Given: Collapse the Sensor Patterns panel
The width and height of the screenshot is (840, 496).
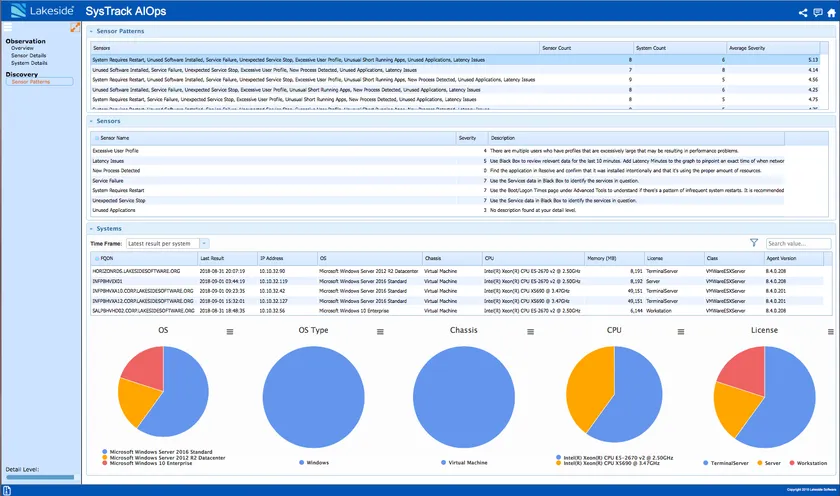Looking at the screenshot, I should [x=91, y=33].
